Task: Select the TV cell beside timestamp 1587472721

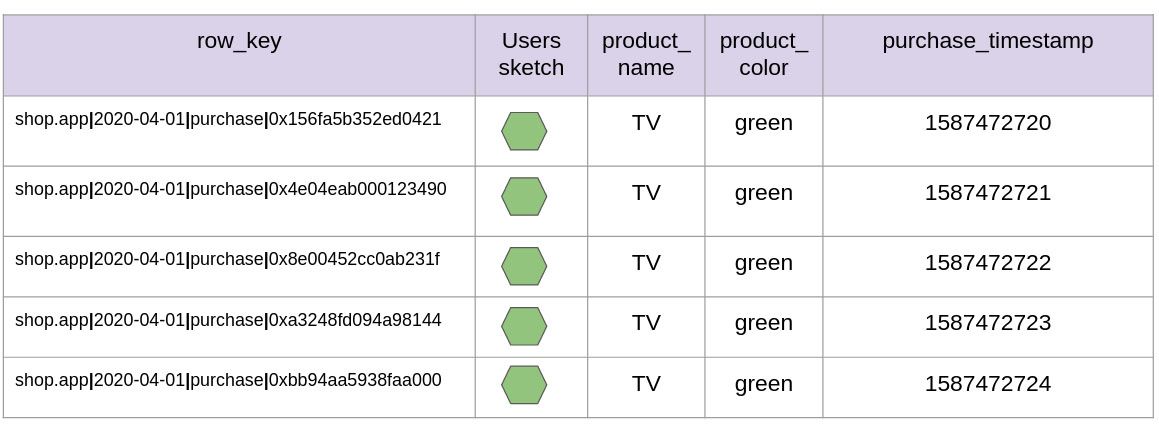Action: click(646, 193)
